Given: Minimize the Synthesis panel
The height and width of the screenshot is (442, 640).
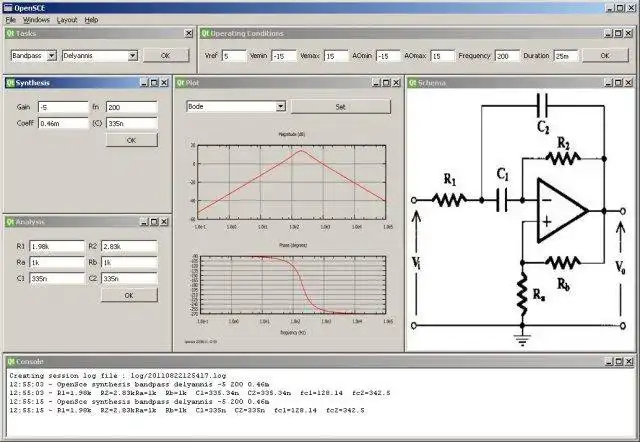Looking at the screenshot, I should coord(144,83).
